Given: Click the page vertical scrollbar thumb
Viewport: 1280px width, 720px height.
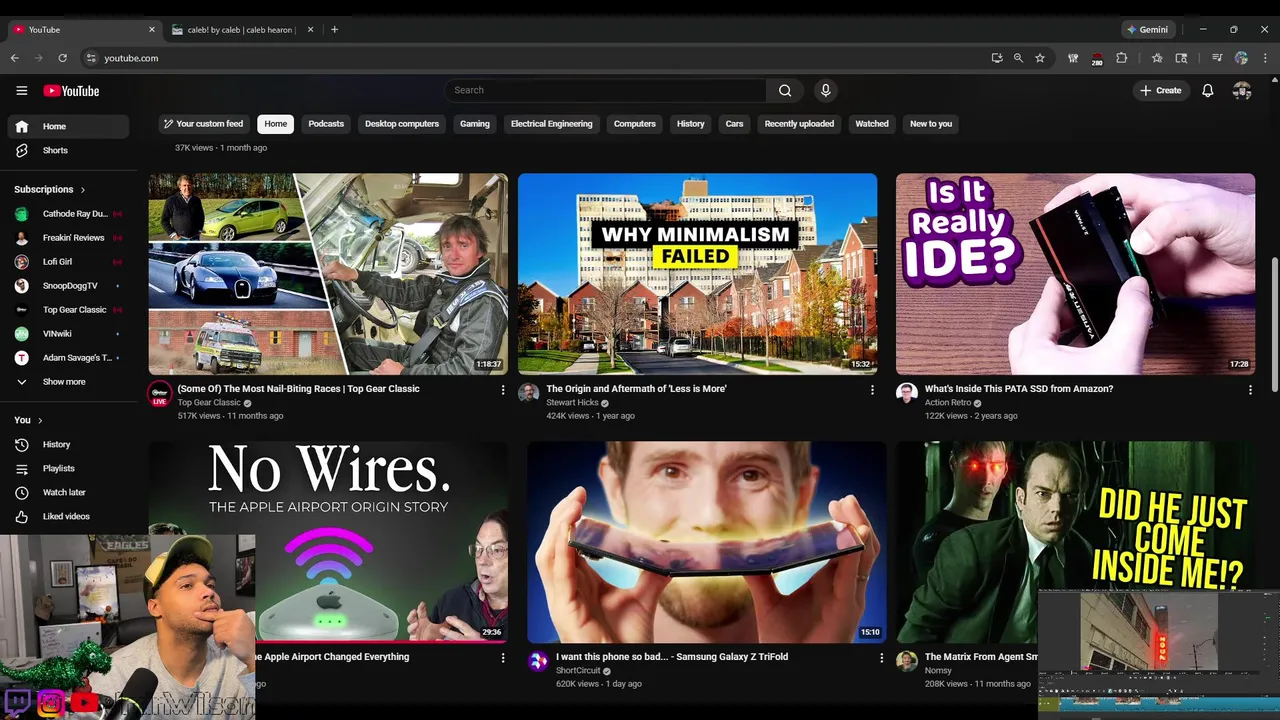Looking at the screenshot, I should [x=1274, y=325].
